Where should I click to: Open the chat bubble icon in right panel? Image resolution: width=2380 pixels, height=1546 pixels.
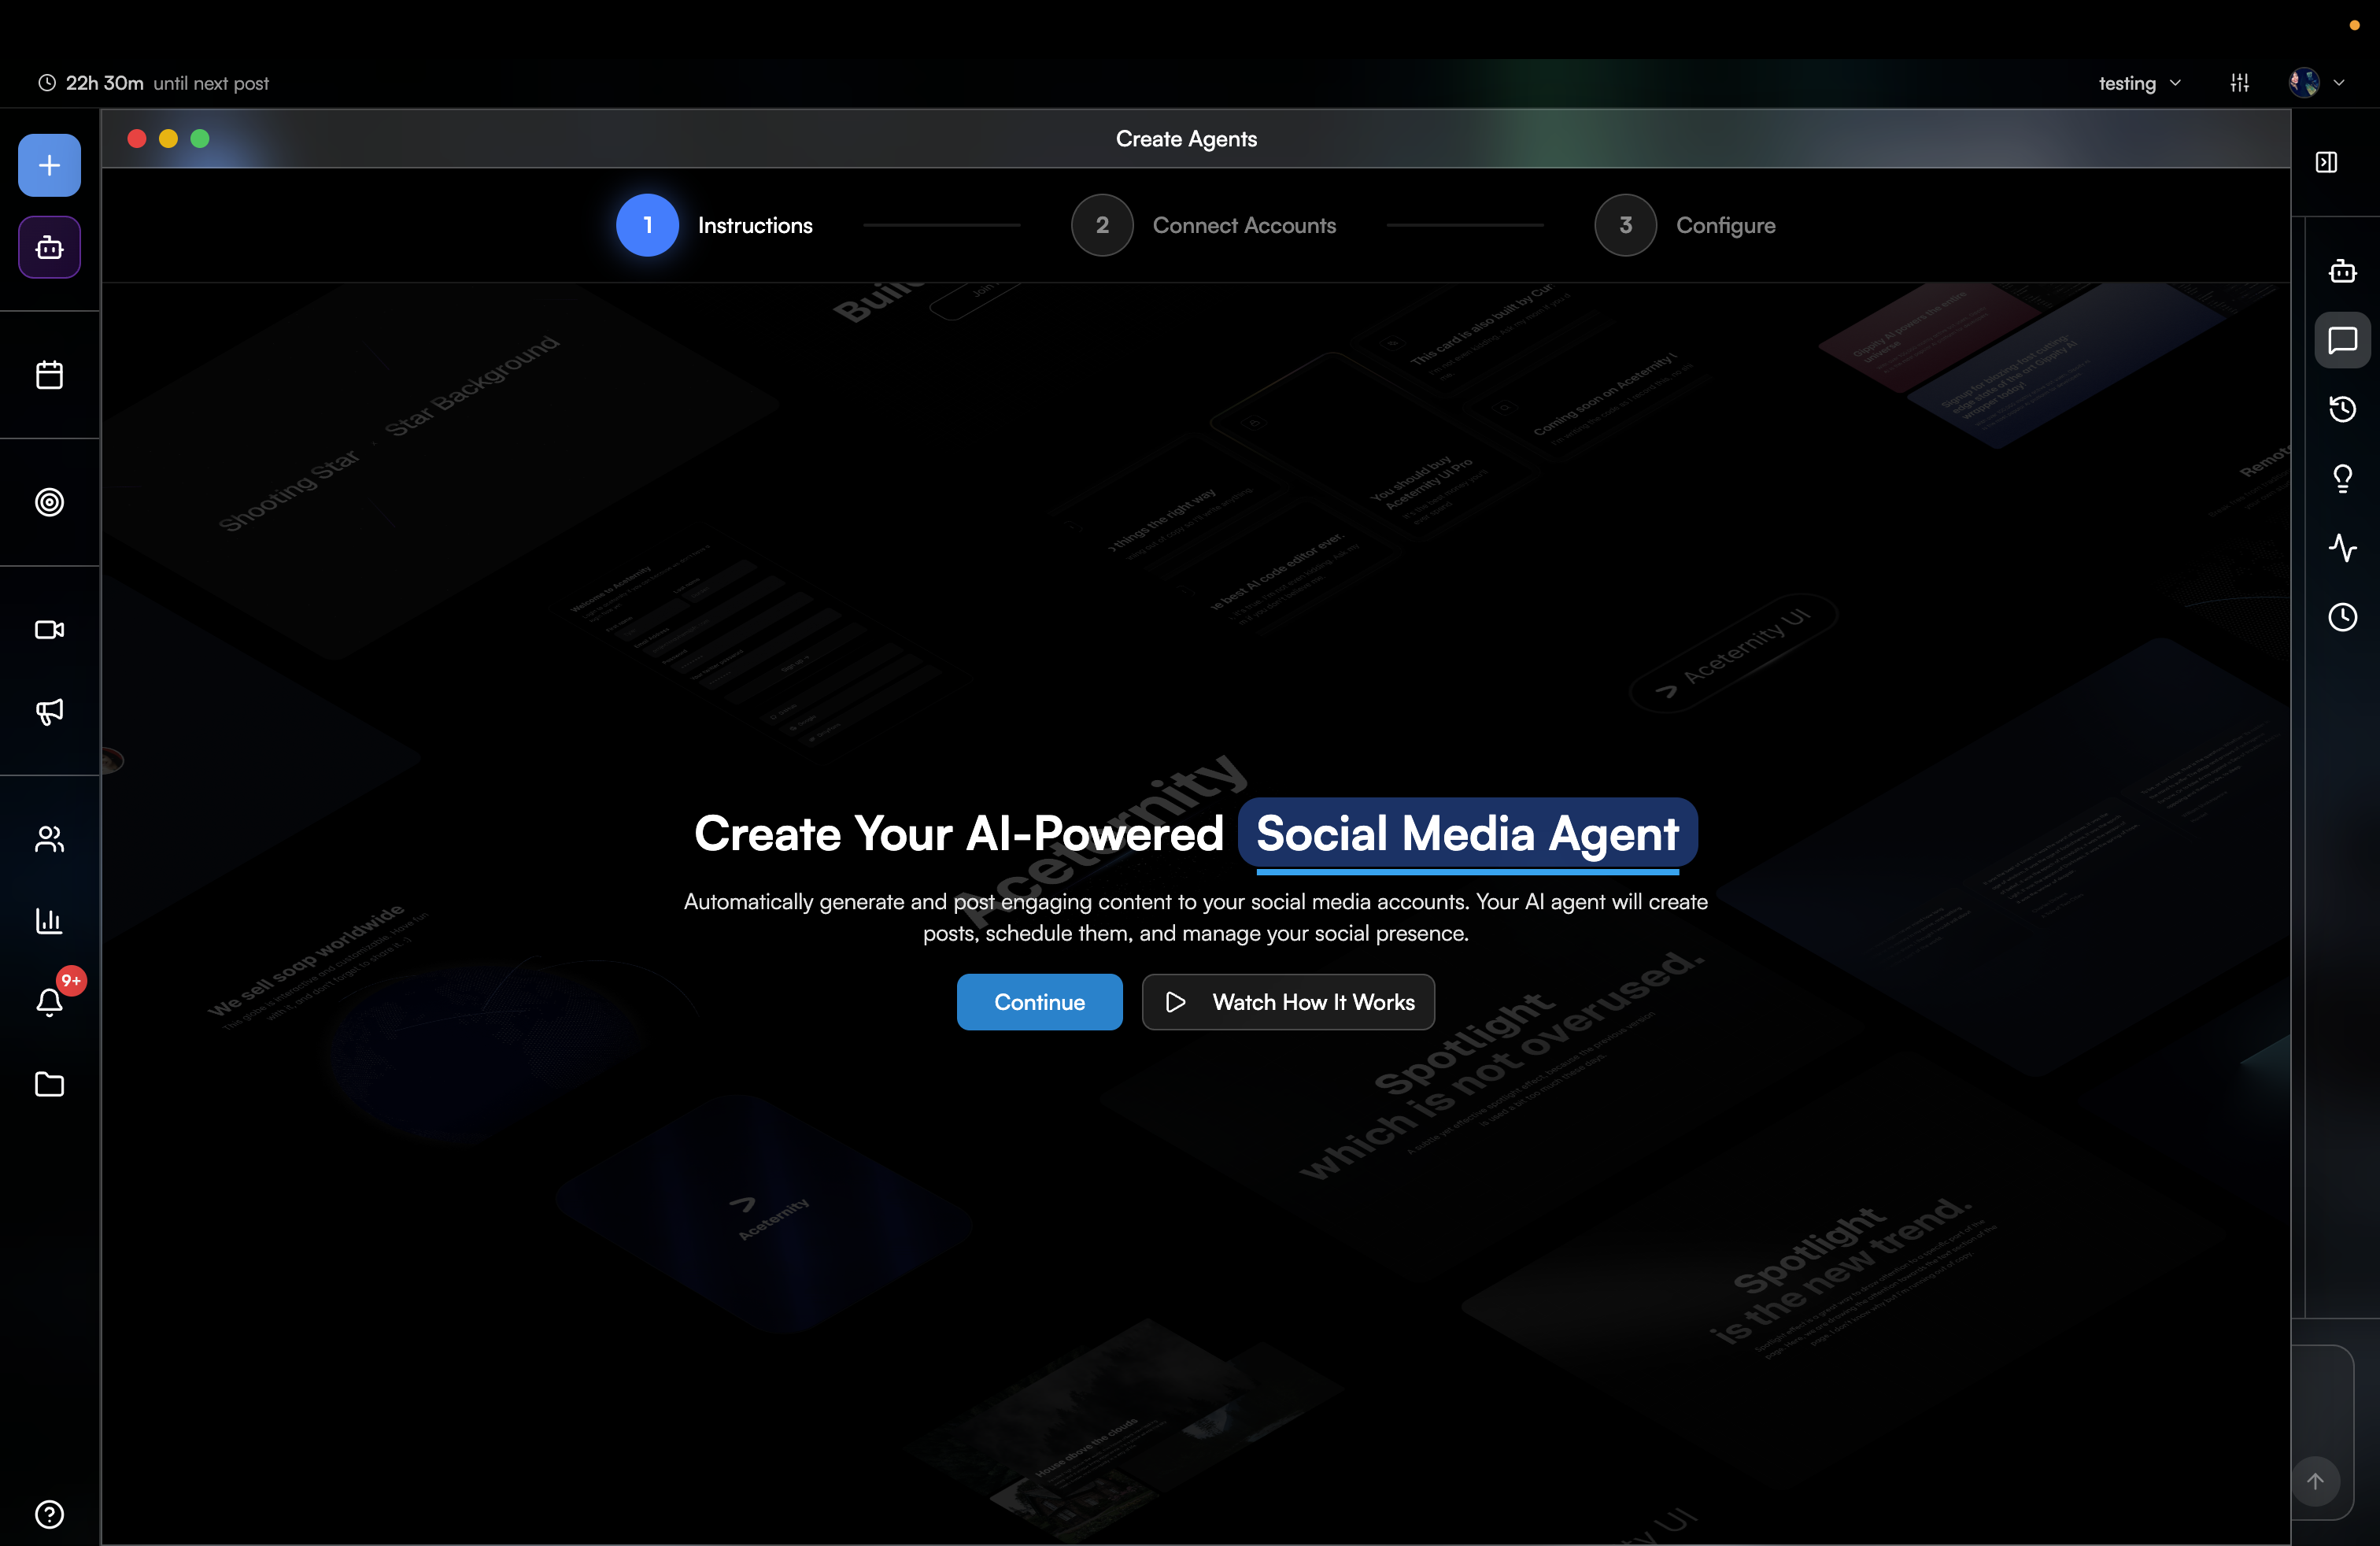[2342, 340]
